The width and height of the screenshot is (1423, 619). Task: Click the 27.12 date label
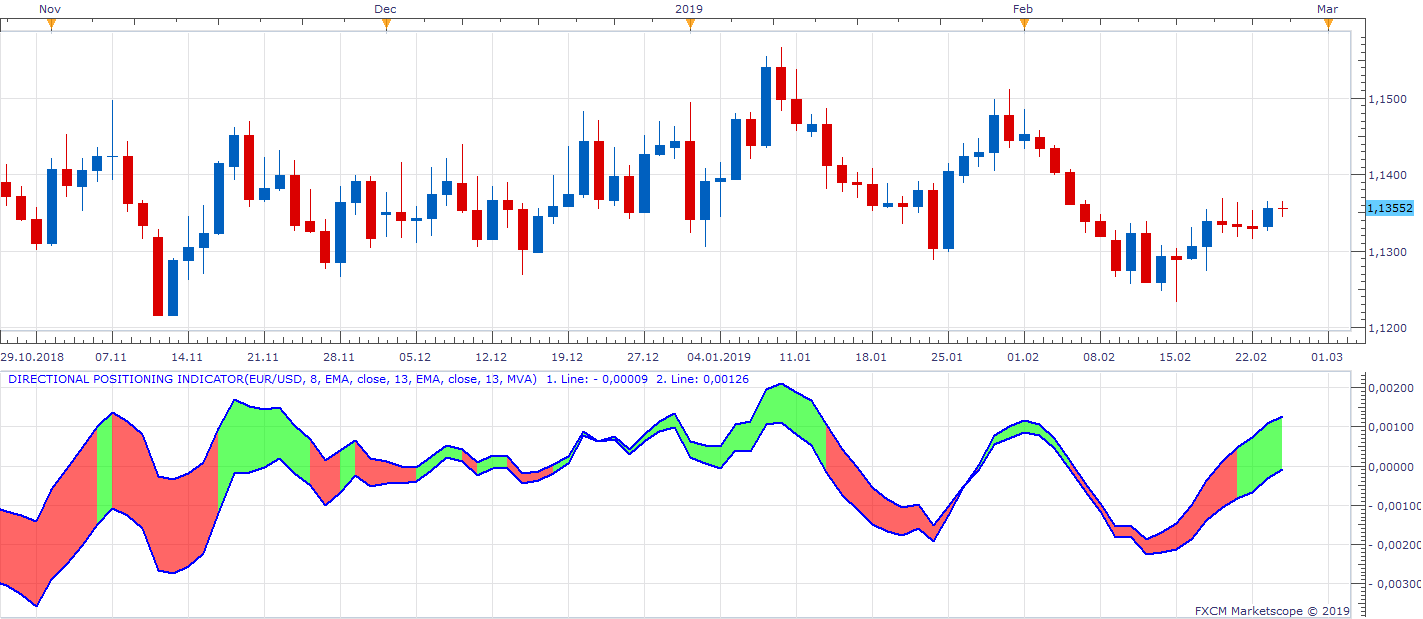tap(643, 357)
